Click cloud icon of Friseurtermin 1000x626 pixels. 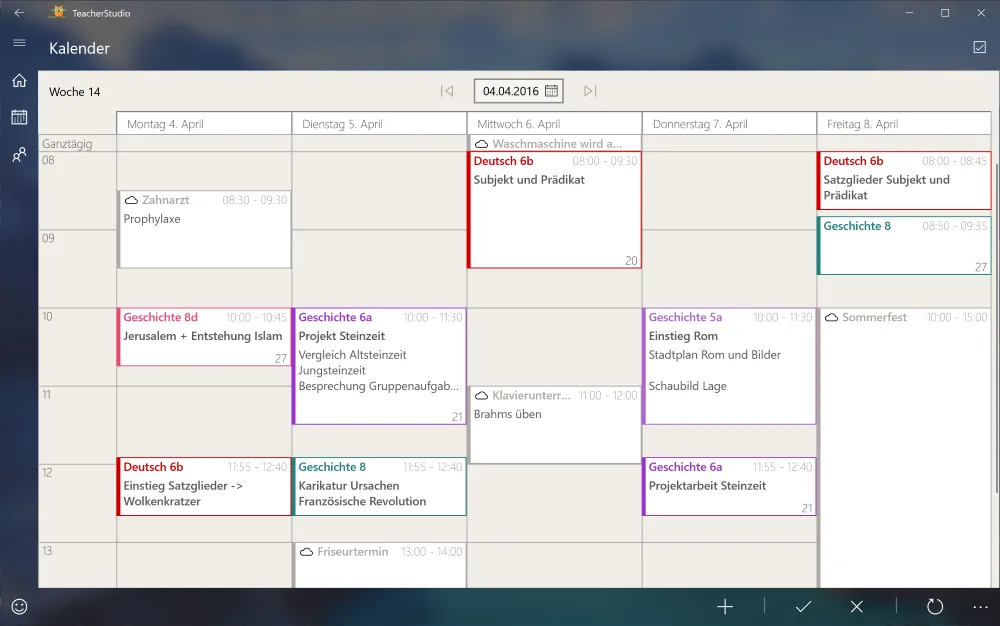pos(307,552)
